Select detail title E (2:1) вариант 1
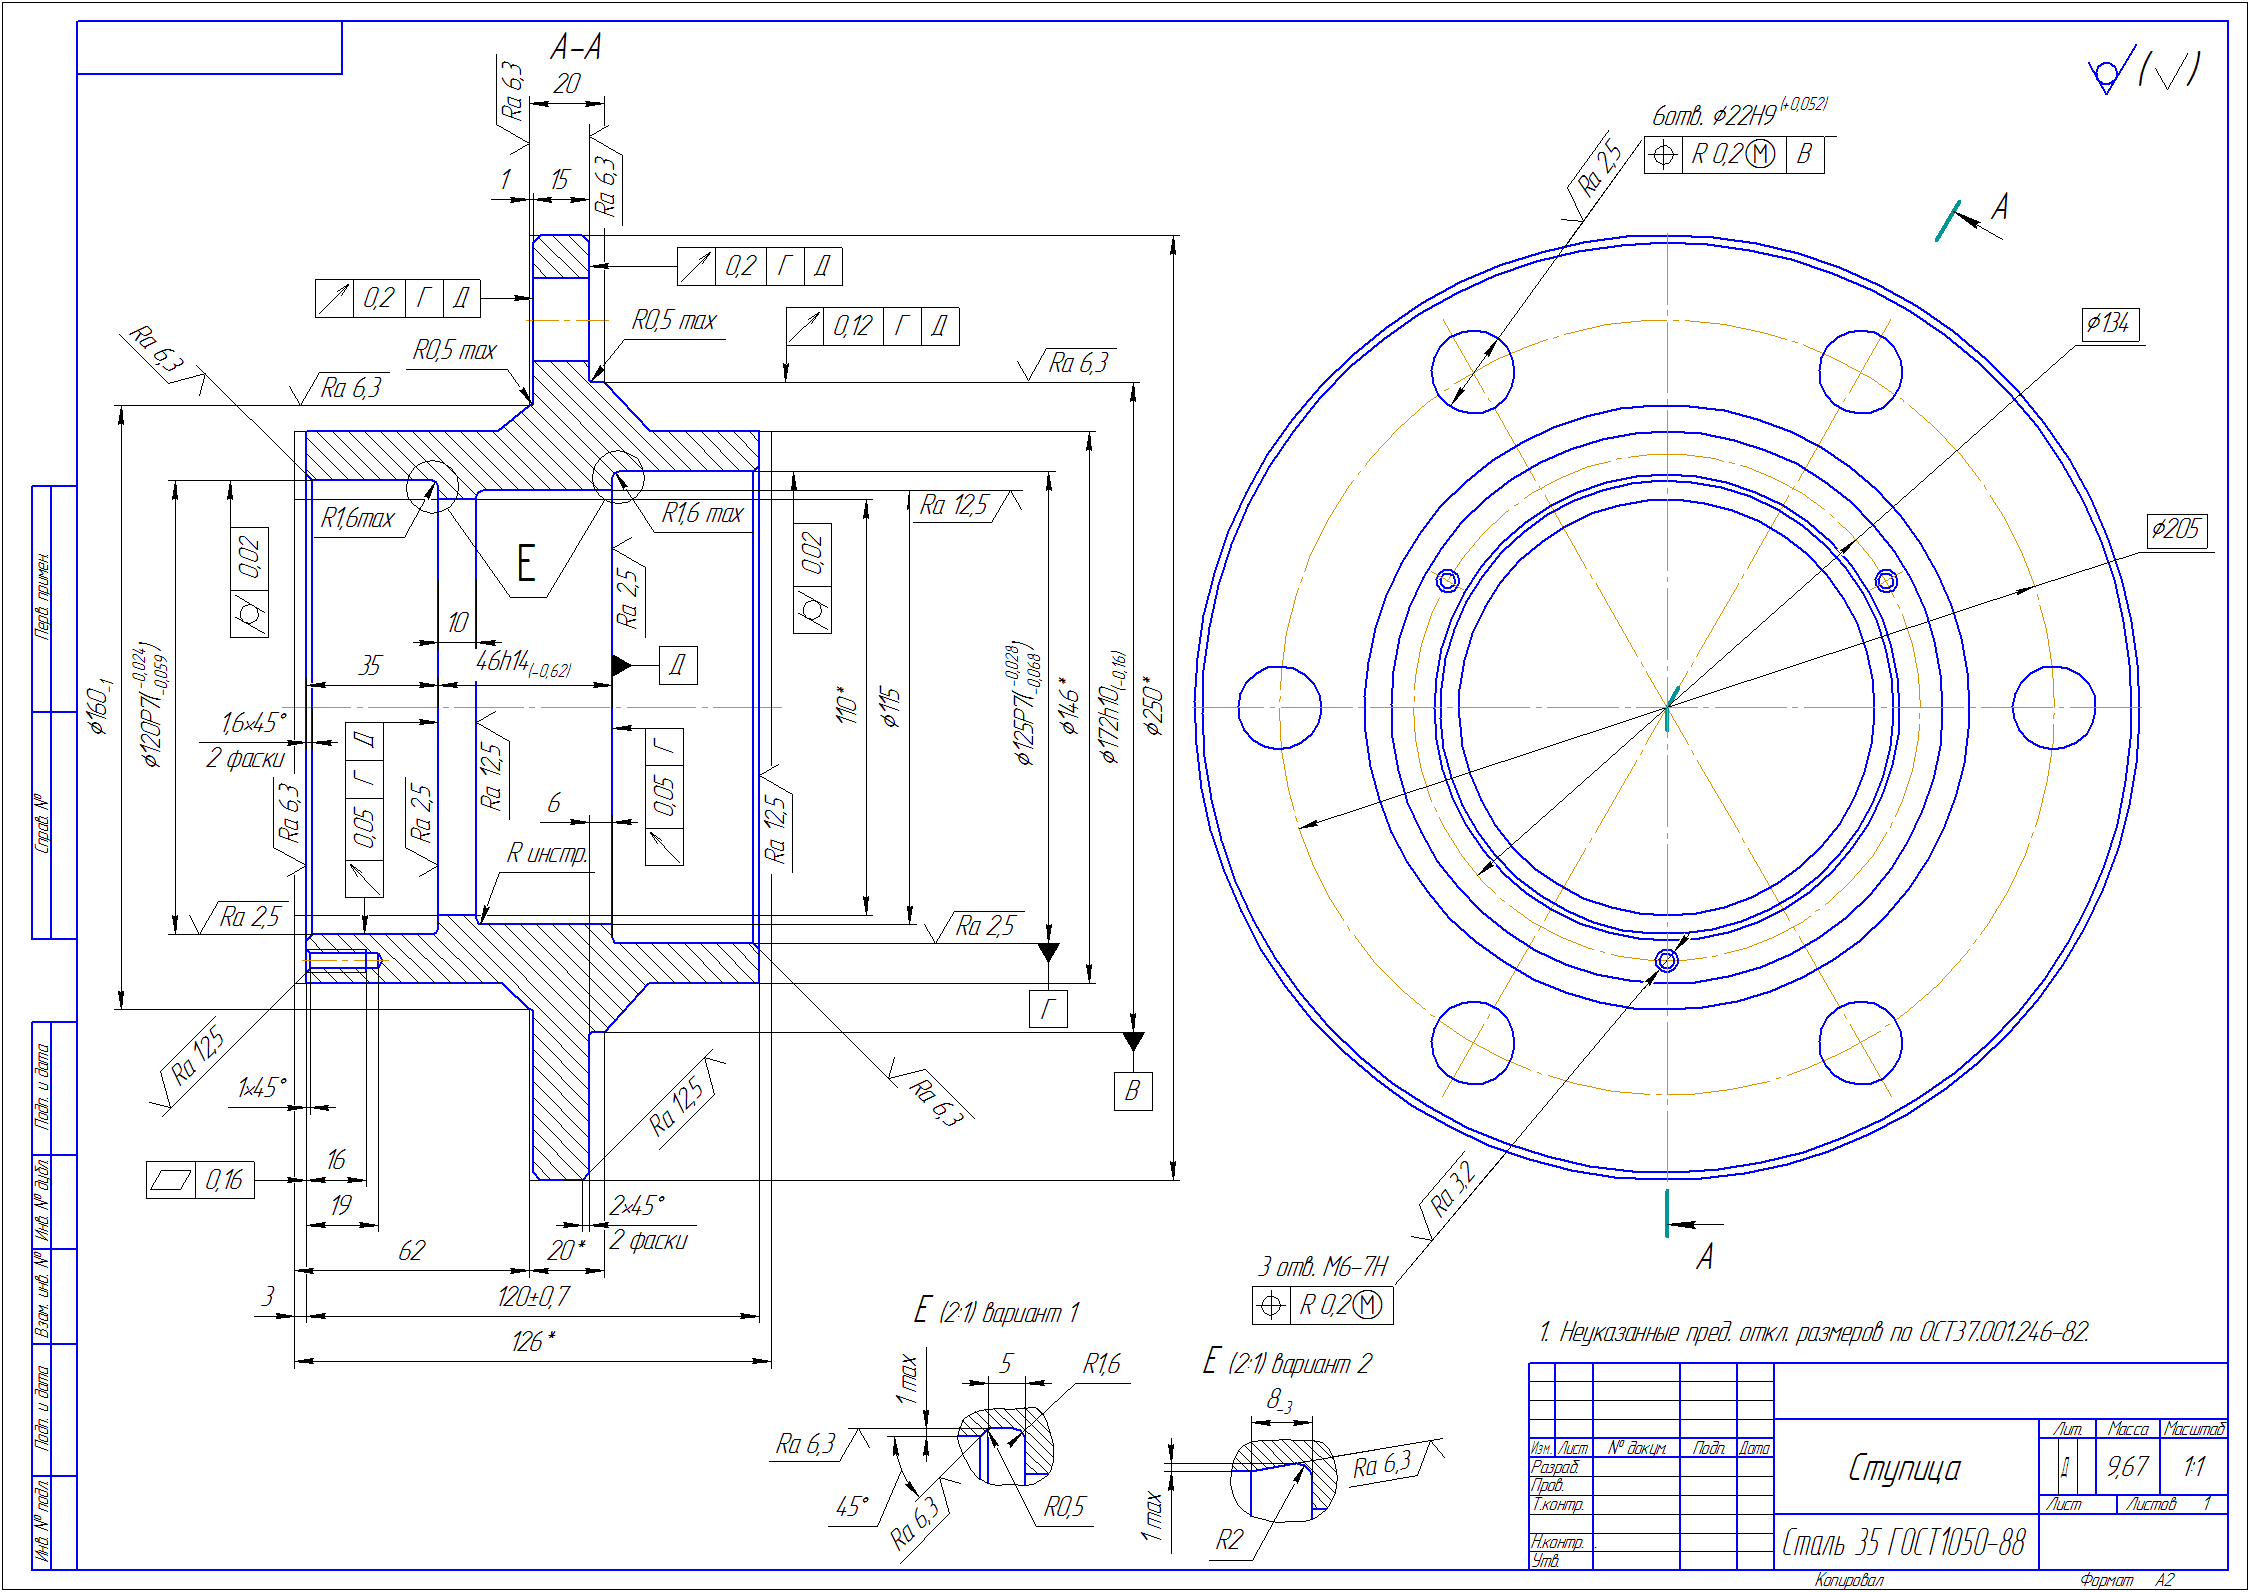The image size is (2249, 1592). coord(997,1311)
